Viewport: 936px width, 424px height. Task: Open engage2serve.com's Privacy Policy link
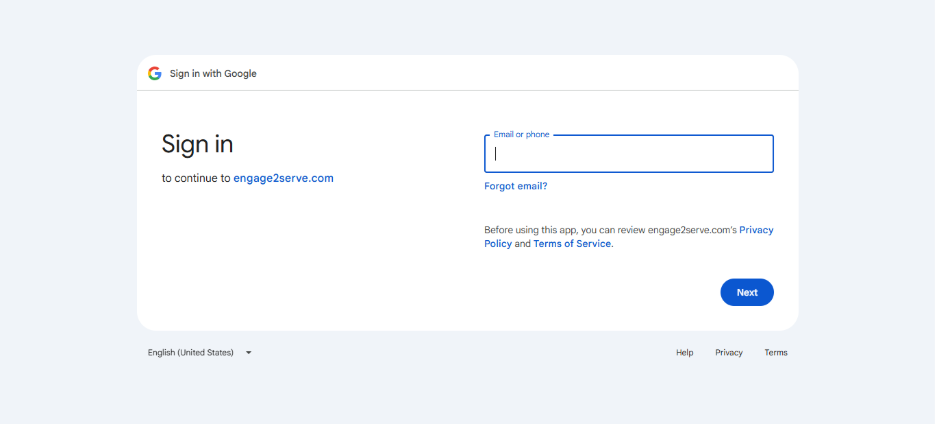629,236
